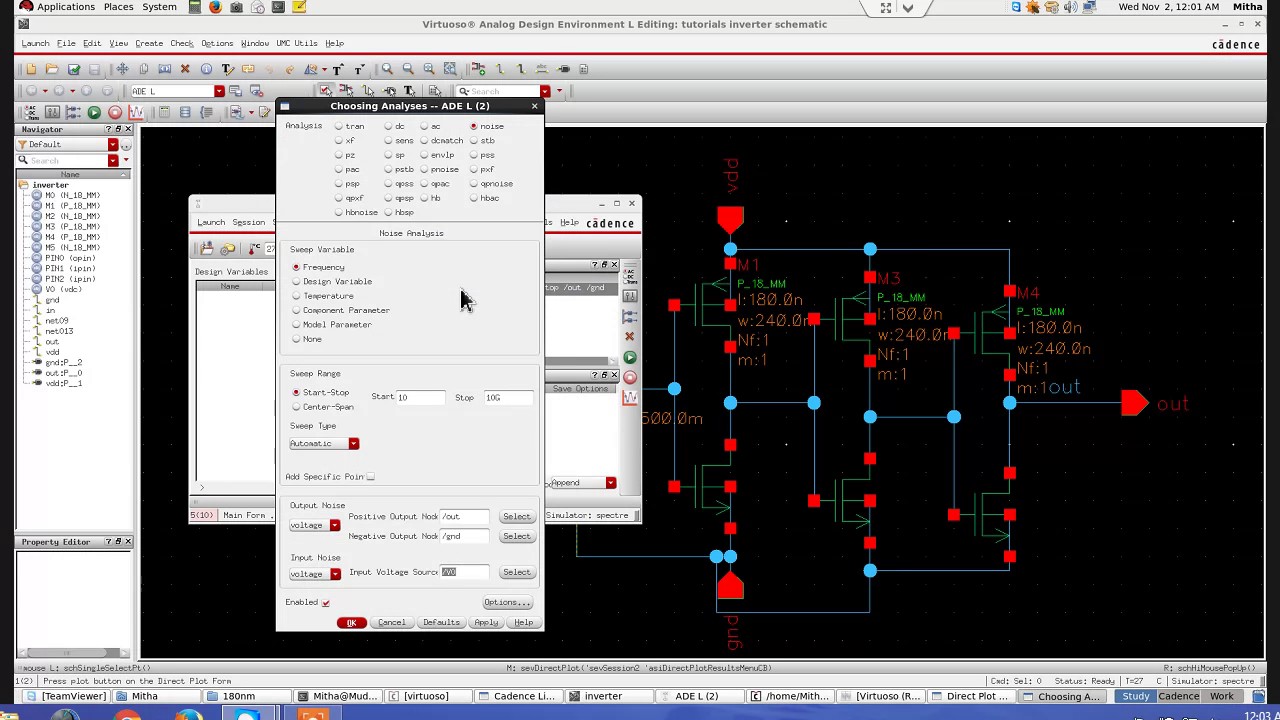The width and height of the screenshot is (1280, 720).
Task: Select the Move (stretch arrows) tool
Action: coord(122,69)
